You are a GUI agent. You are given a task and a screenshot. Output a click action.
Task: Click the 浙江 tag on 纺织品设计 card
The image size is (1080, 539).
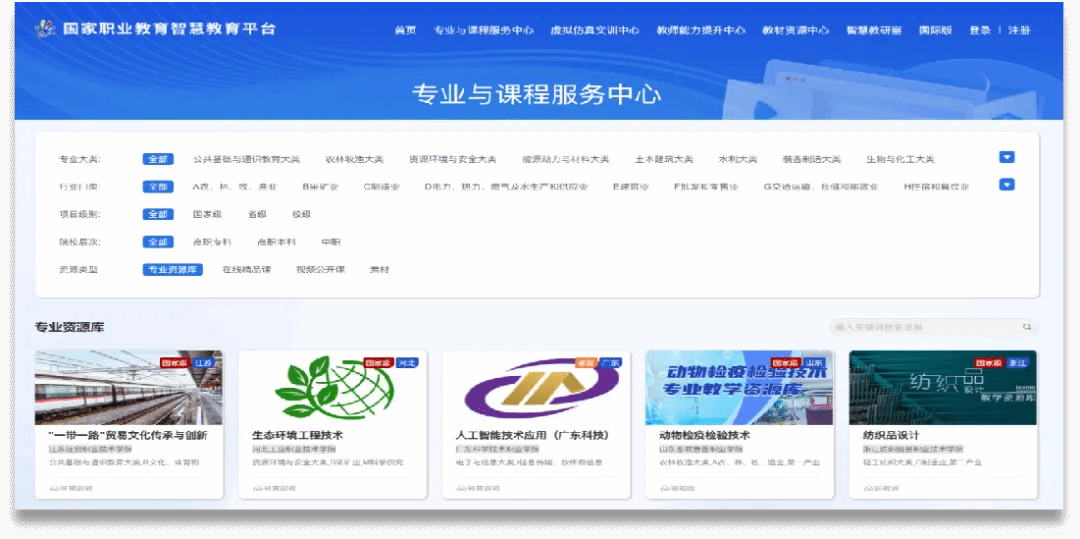pyautogui.click(x=1020, y=363)
